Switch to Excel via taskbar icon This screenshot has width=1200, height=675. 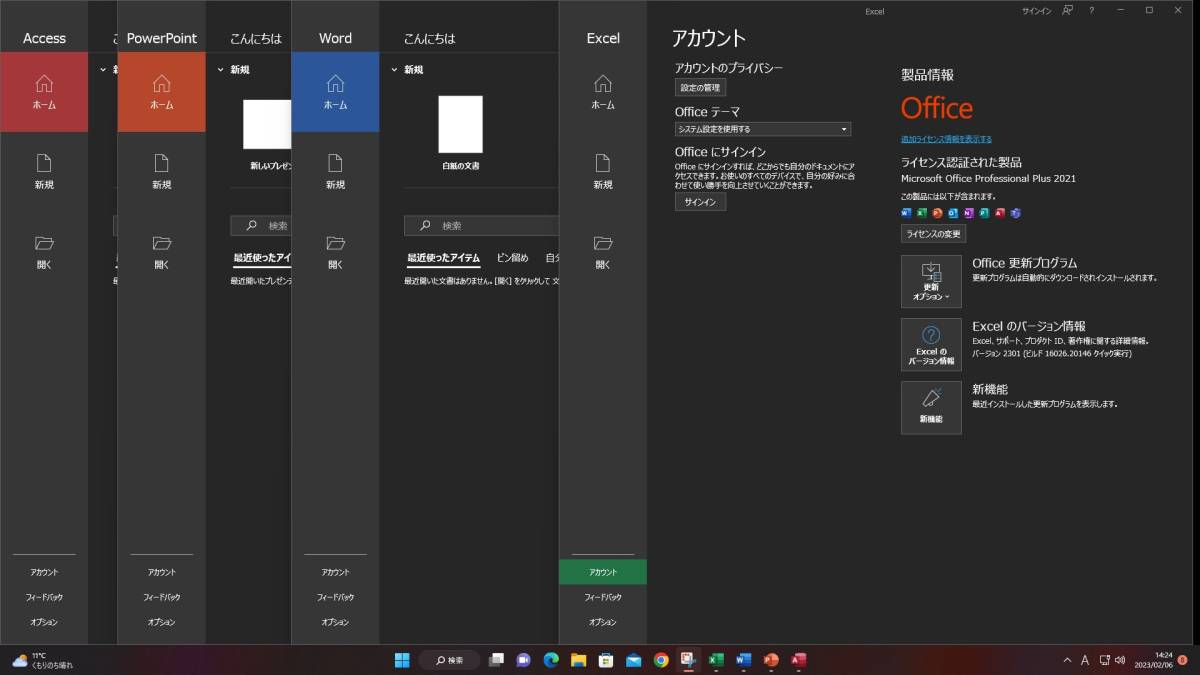point(716,660)
